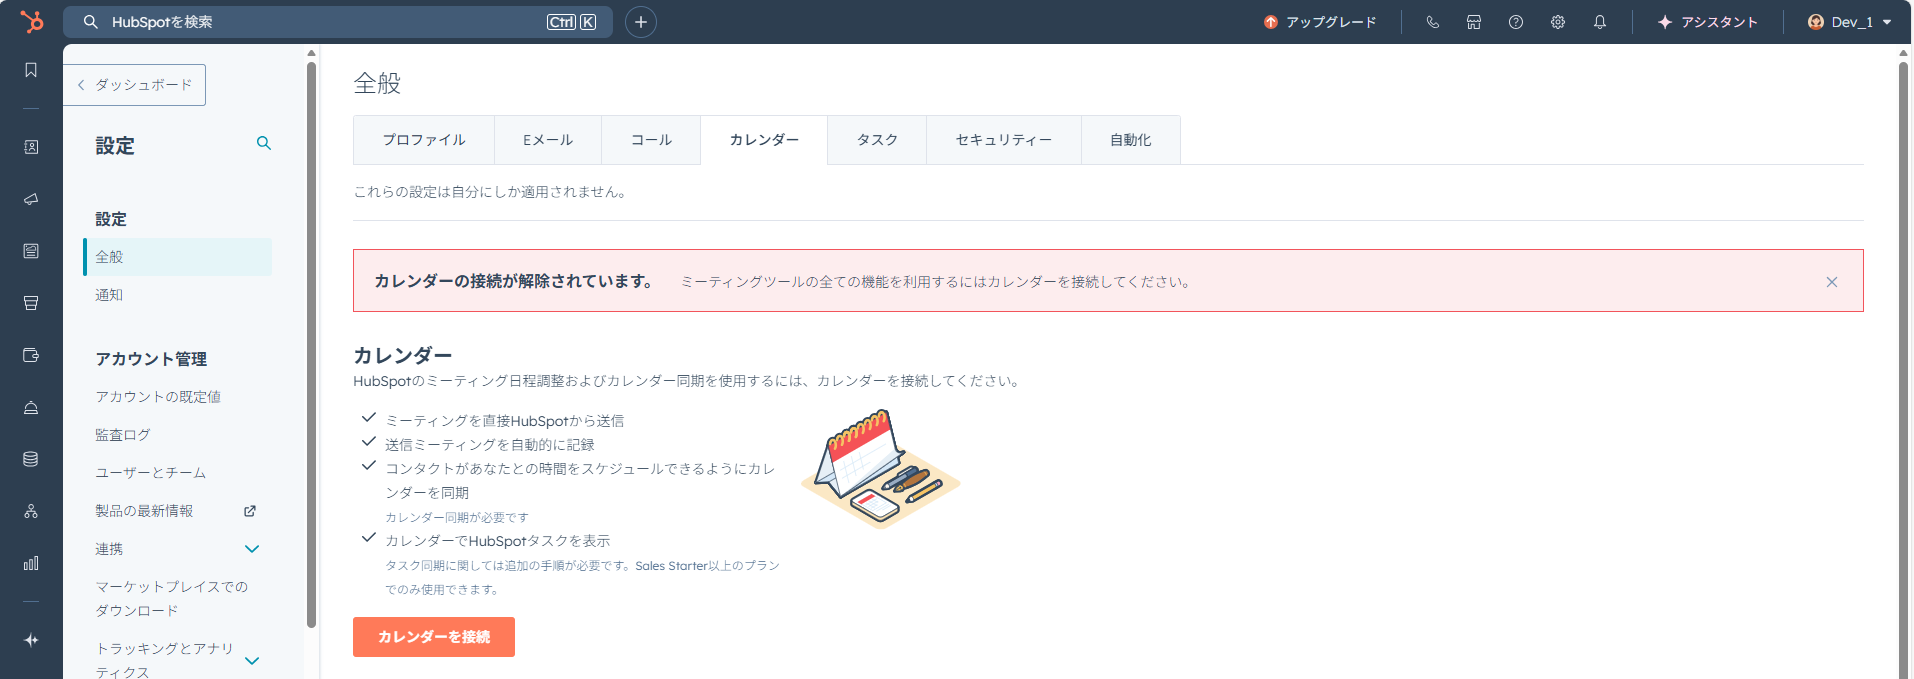Select the カレンダー tab
Viewport: 1914px width, 679px height.
764,140
